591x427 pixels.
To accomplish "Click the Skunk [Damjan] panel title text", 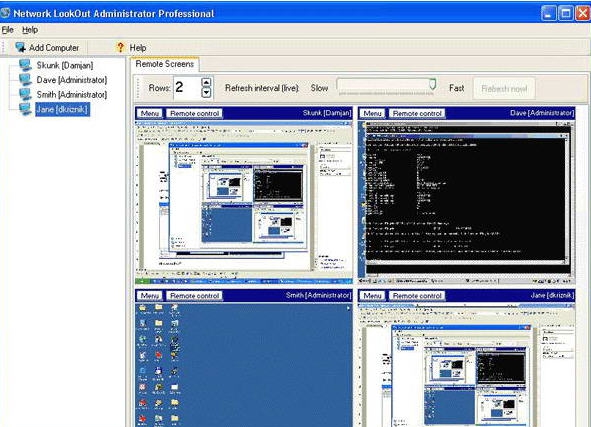I will [x=327, y=113].
